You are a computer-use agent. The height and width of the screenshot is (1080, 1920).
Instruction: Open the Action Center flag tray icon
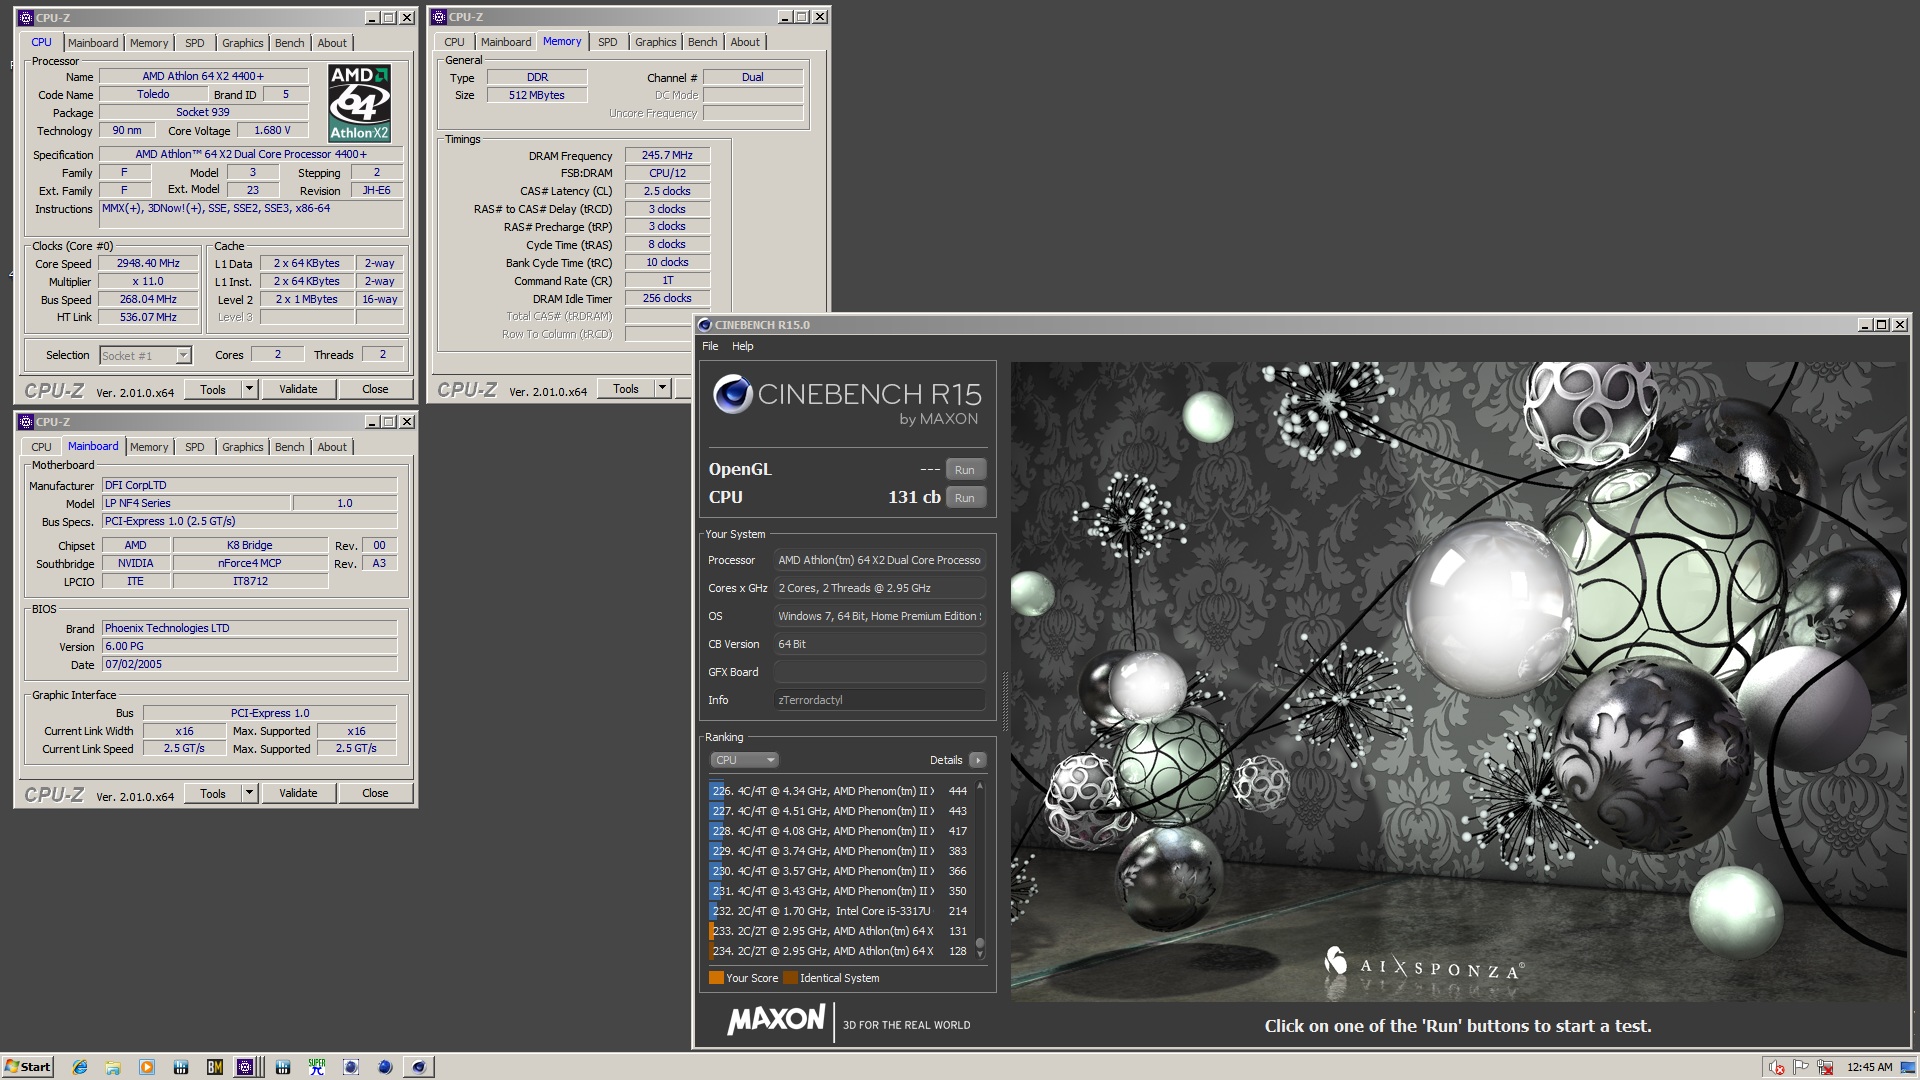click(x=1801, y=1067)
